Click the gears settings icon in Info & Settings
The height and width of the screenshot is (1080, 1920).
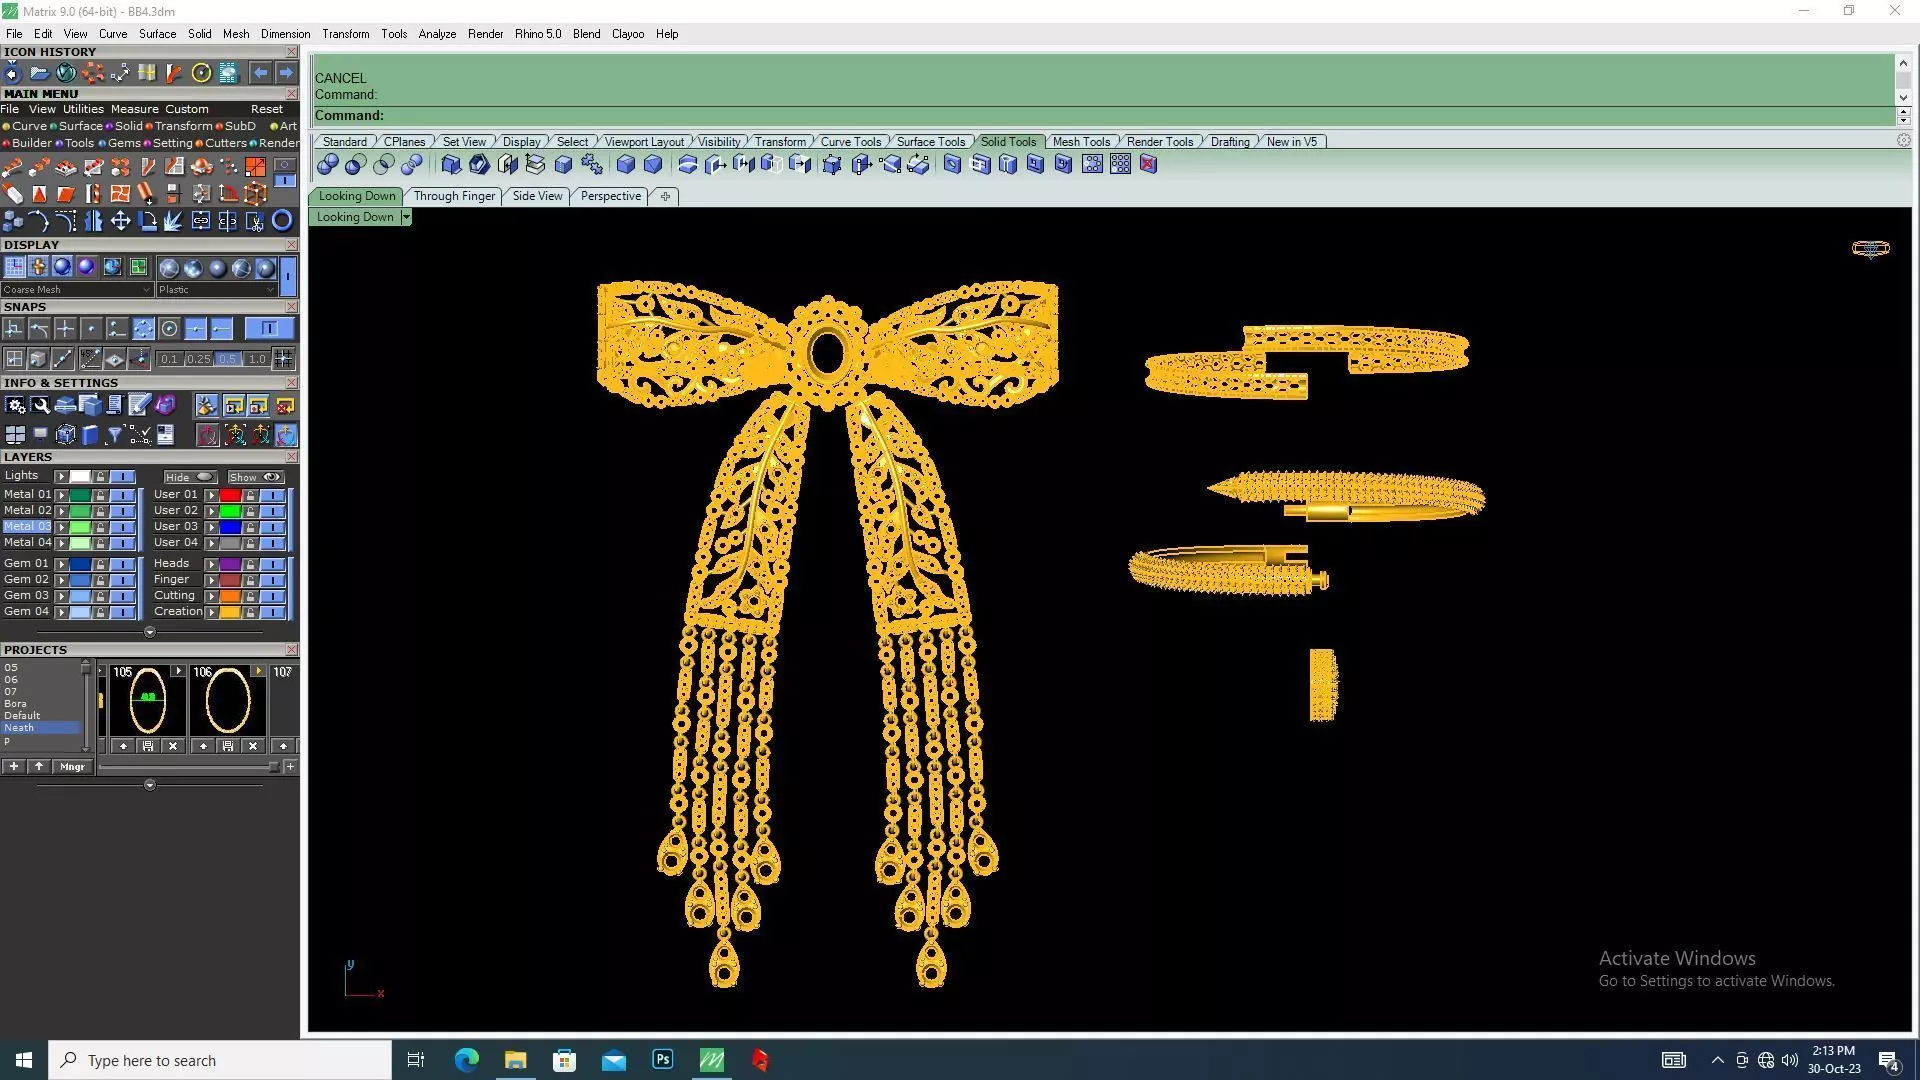tap(15, 405)
